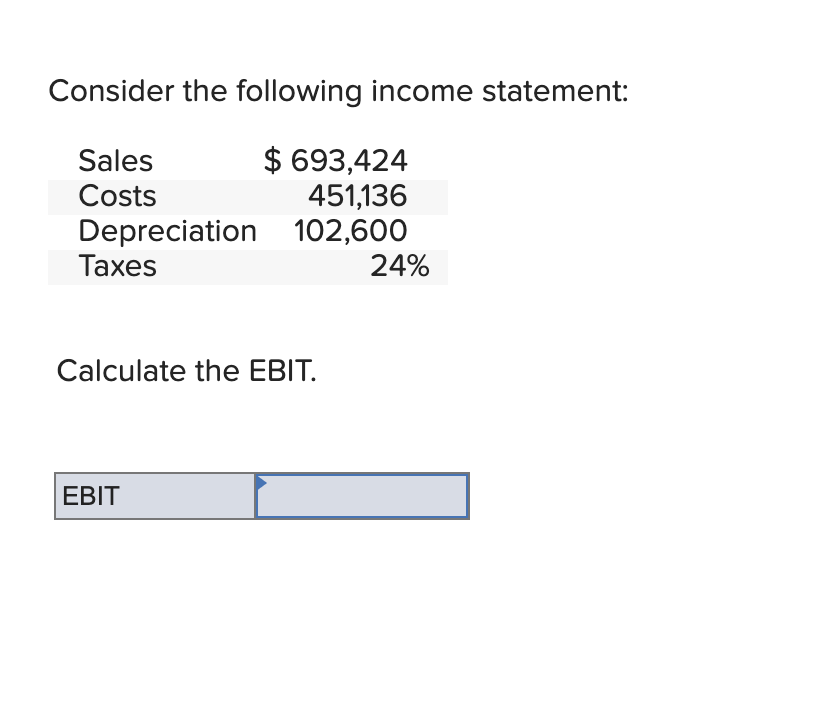Click the Depreciation row label
The width and height of the screenshot is (828, 708).
[x=167, y=231]
